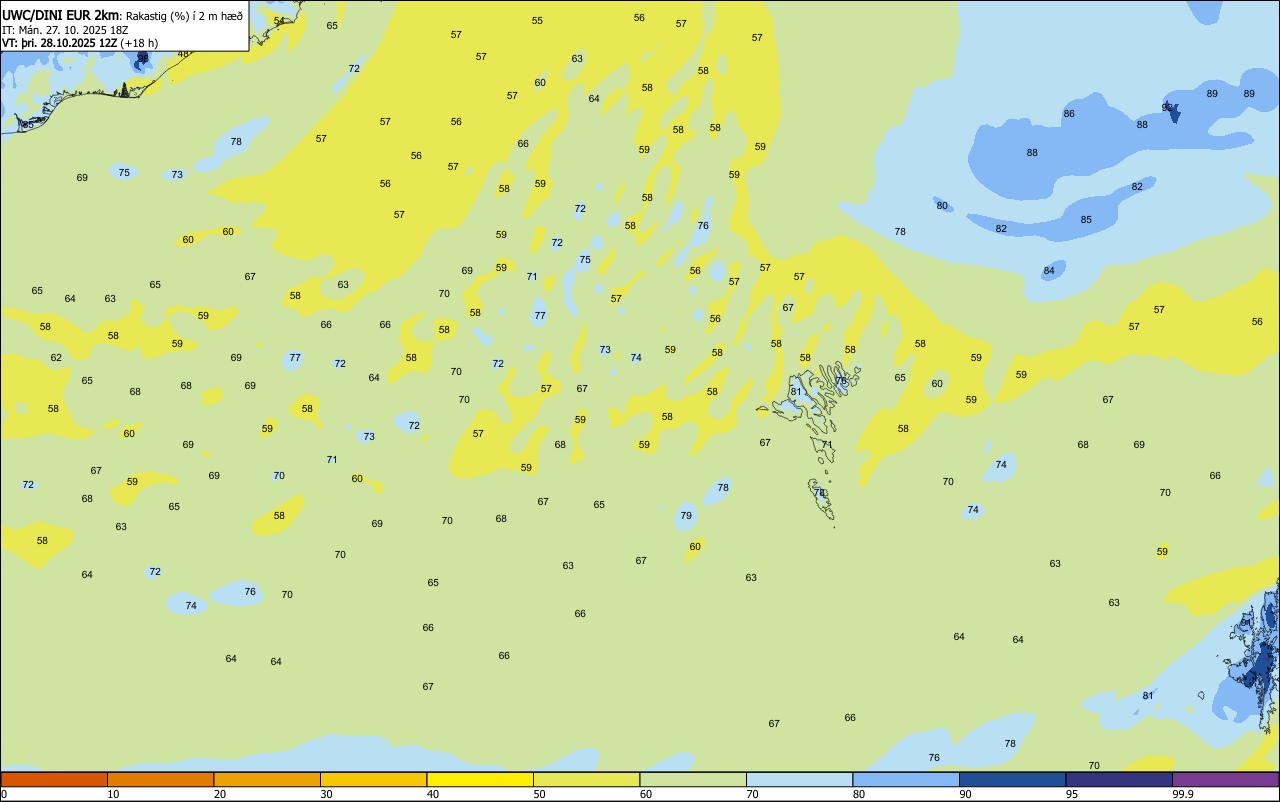Click the 'Rakastig (%) í 2 m hæð' label
This screenshot has width=1280, height=802.
pyautogui.click(x=184, y=16)
